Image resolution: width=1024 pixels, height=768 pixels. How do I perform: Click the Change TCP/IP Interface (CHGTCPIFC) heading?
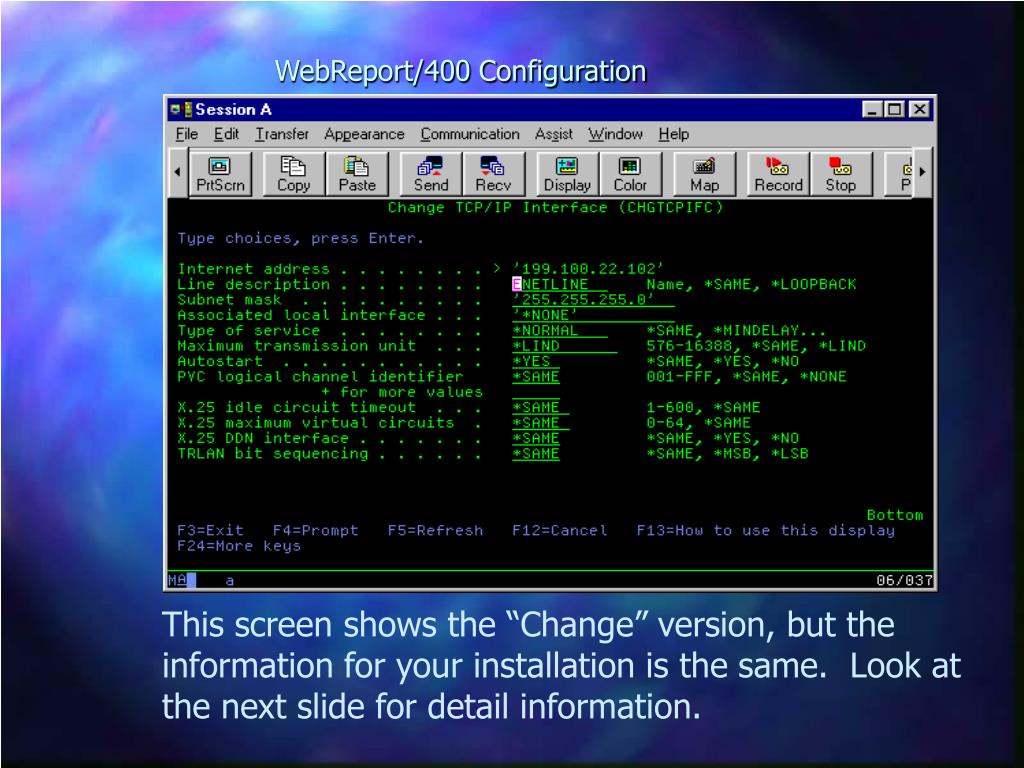pyautogui.click(x=555, y=208)
